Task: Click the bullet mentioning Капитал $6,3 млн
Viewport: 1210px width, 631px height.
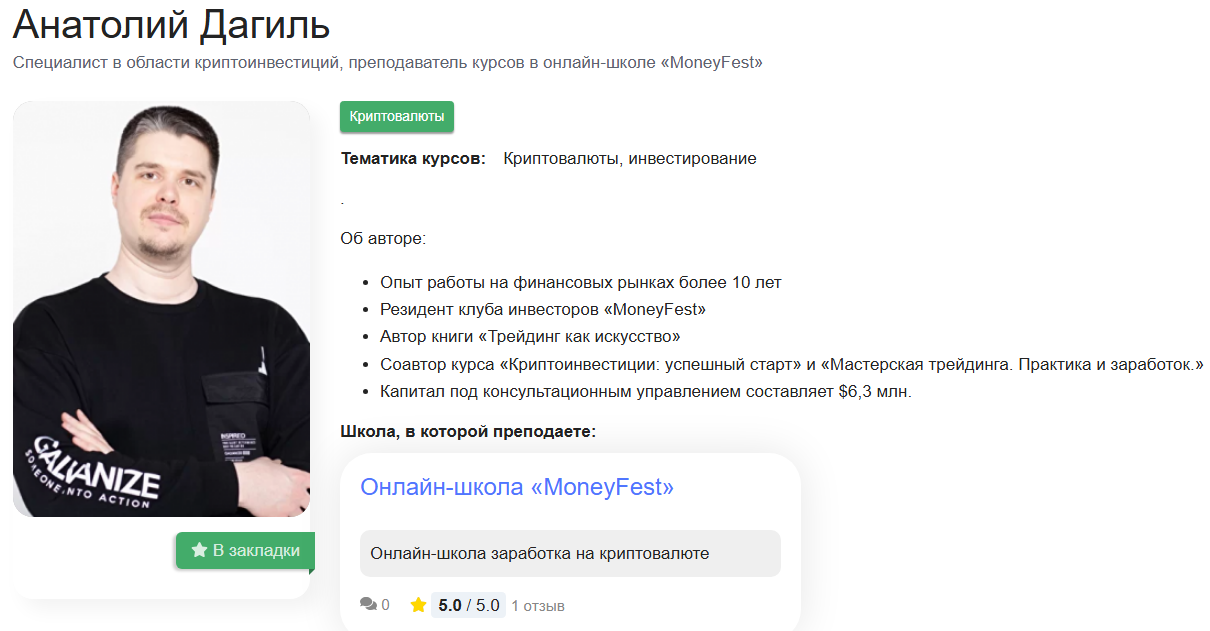Action: 646,391
